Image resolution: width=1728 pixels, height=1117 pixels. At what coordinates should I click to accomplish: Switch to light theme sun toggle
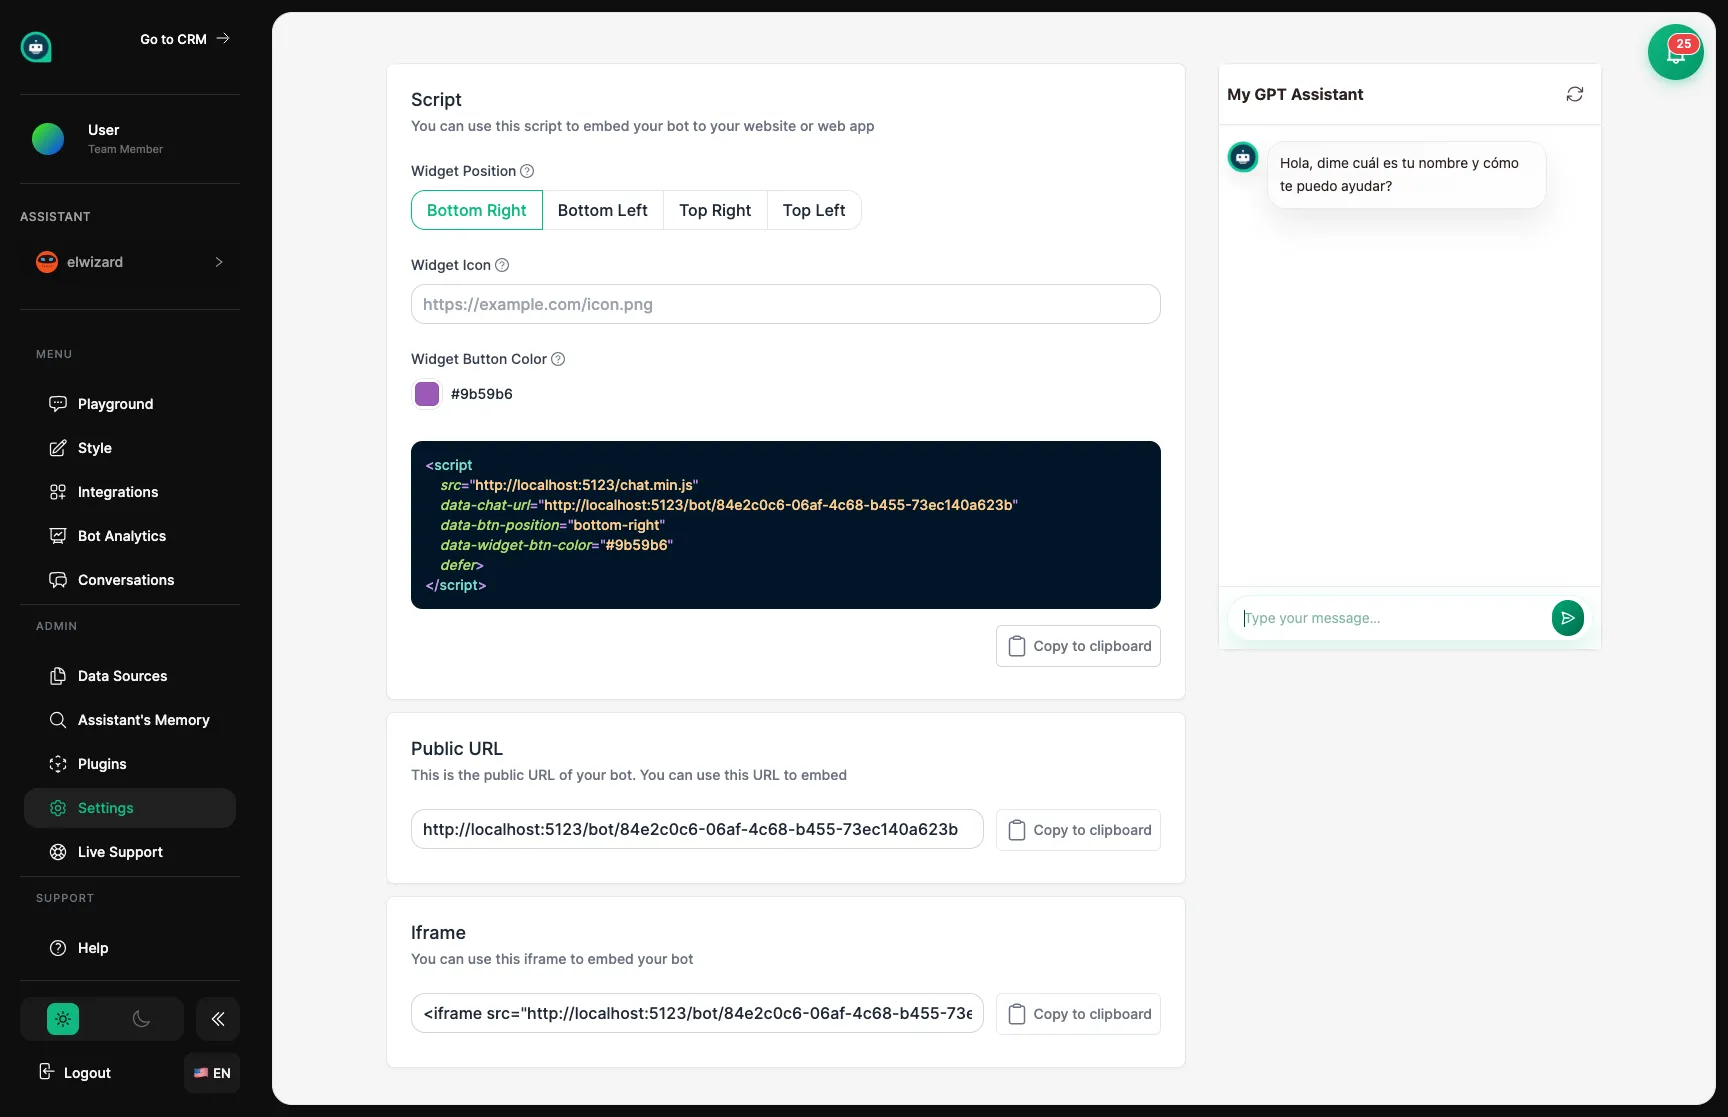[63, 1019]
